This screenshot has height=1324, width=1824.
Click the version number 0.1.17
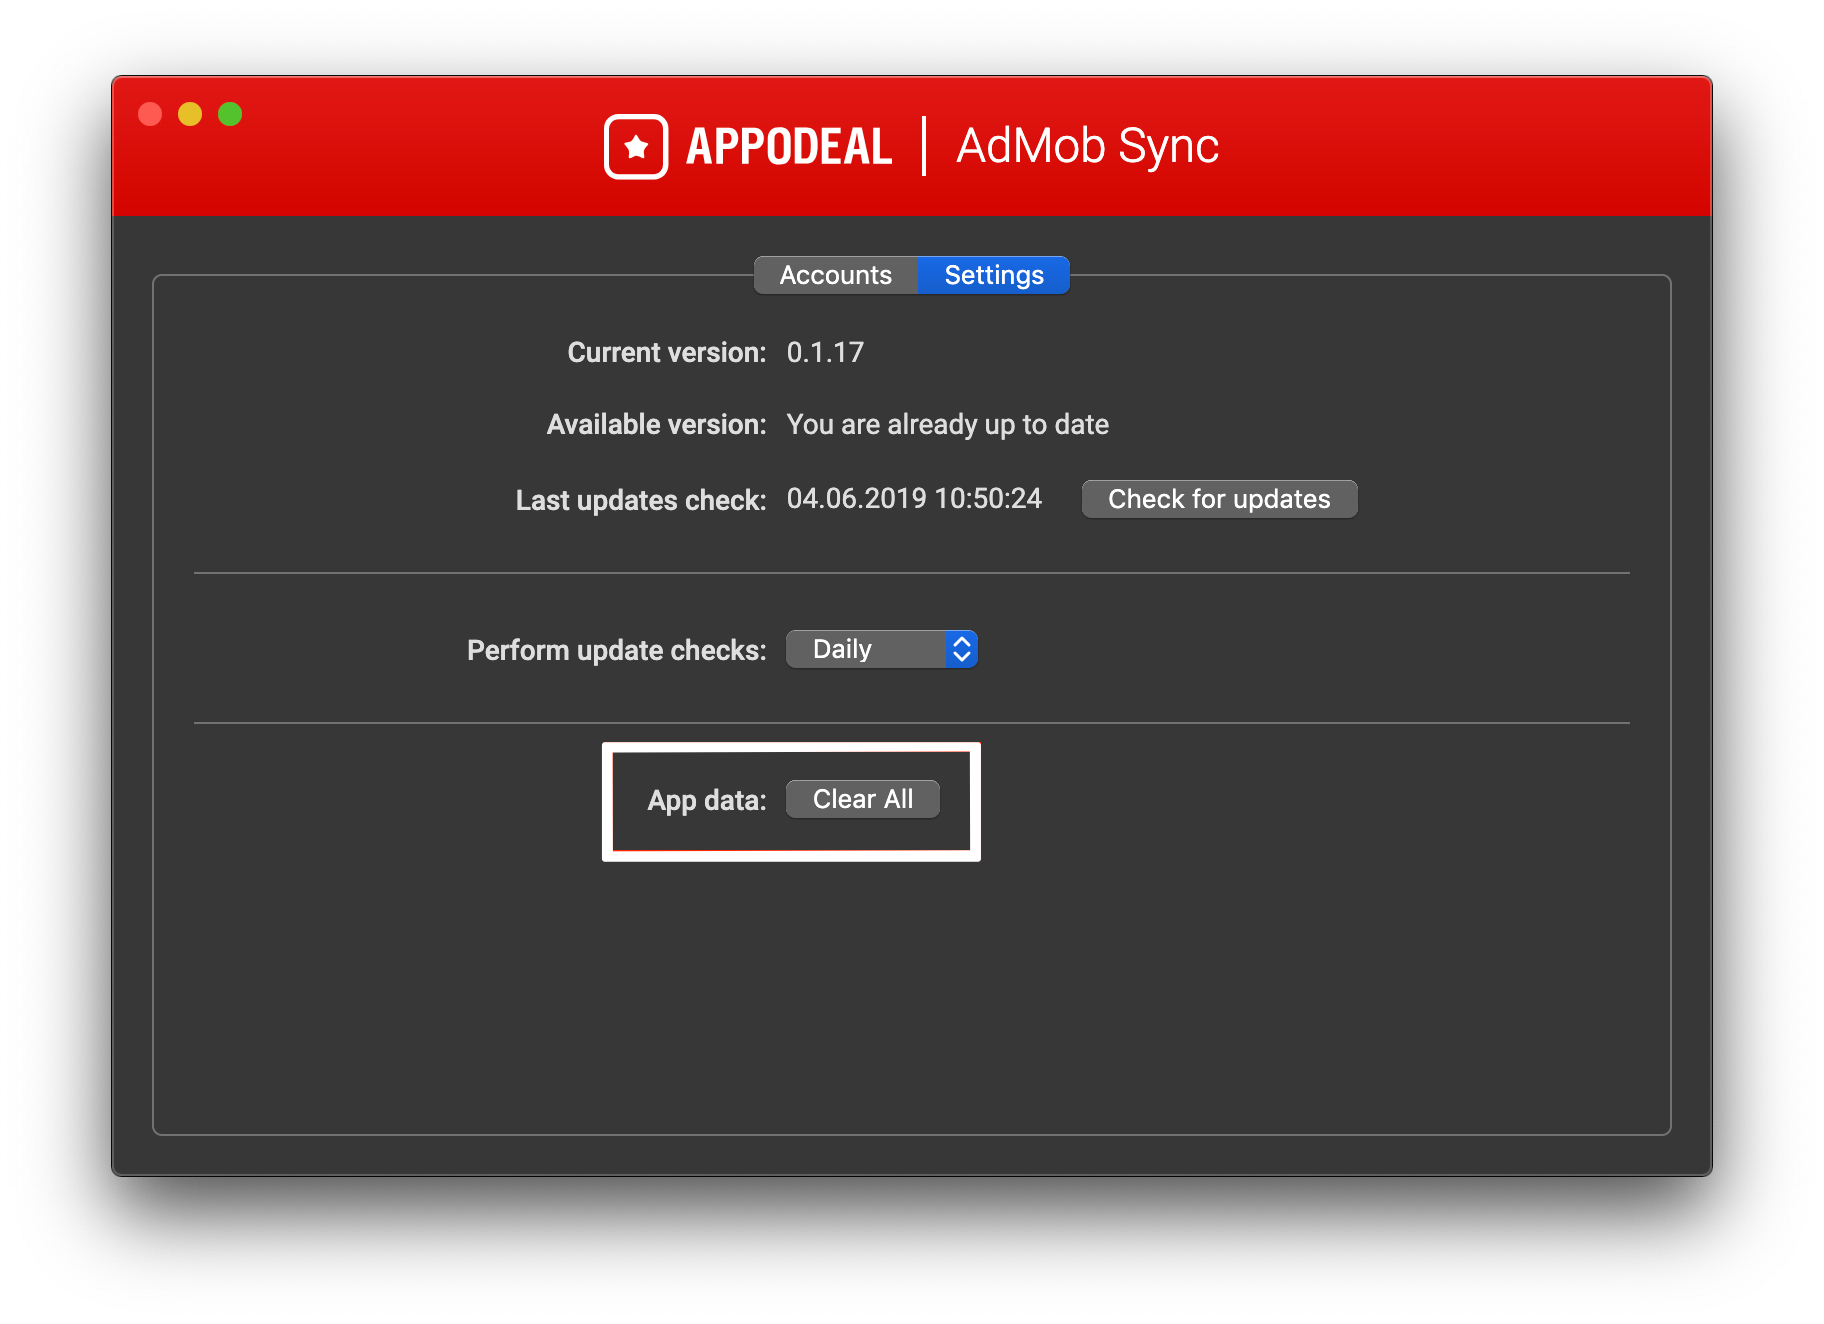click(825, 352)
